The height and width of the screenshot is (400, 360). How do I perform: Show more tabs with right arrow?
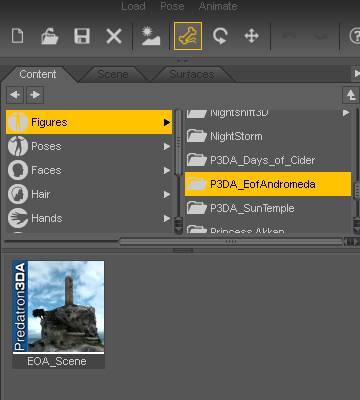(x=356, y=73)
